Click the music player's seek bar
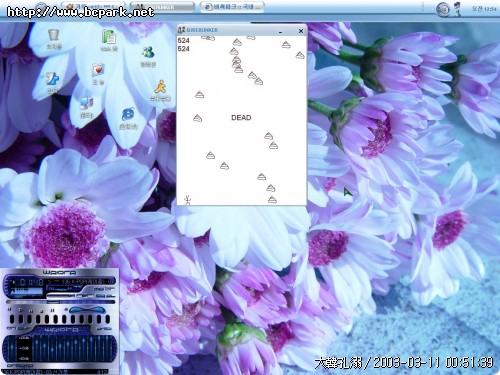 click(x=61, y=302)
